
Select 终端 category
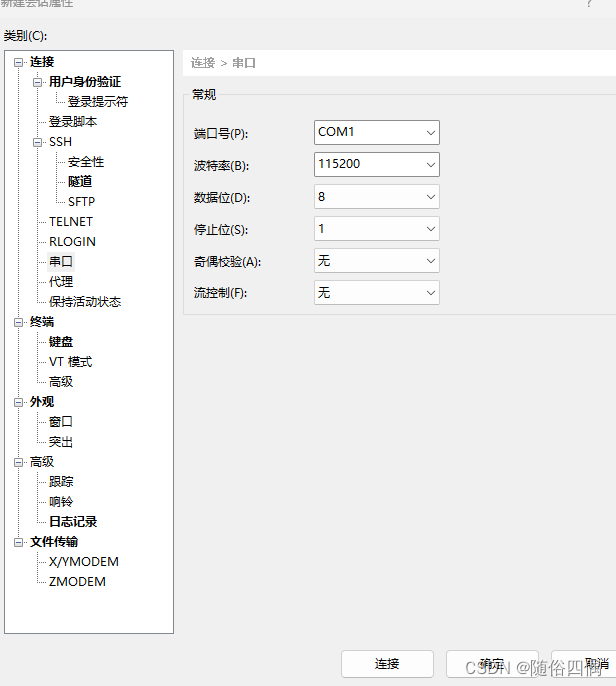(42, 322)
